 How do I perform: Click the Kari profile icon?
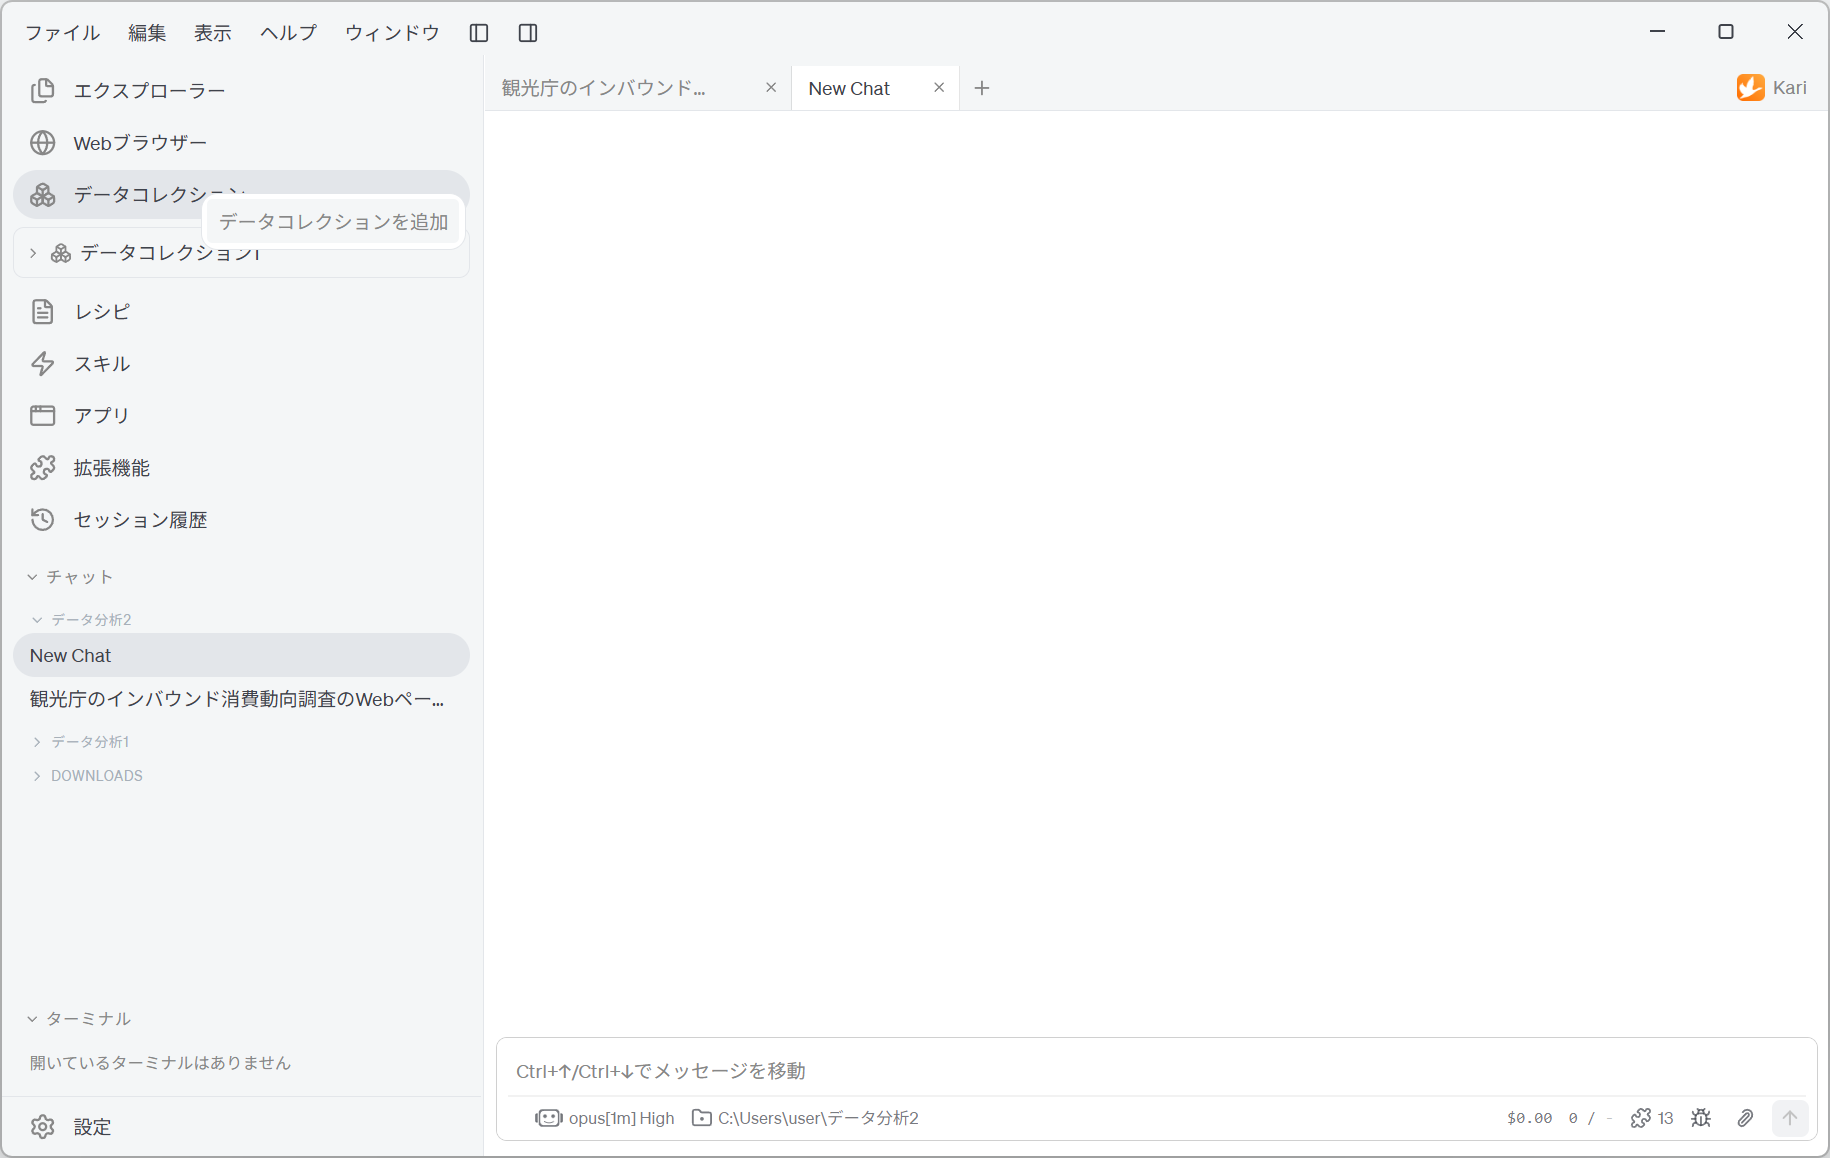pyautogui.click(x=1751, y=88)
